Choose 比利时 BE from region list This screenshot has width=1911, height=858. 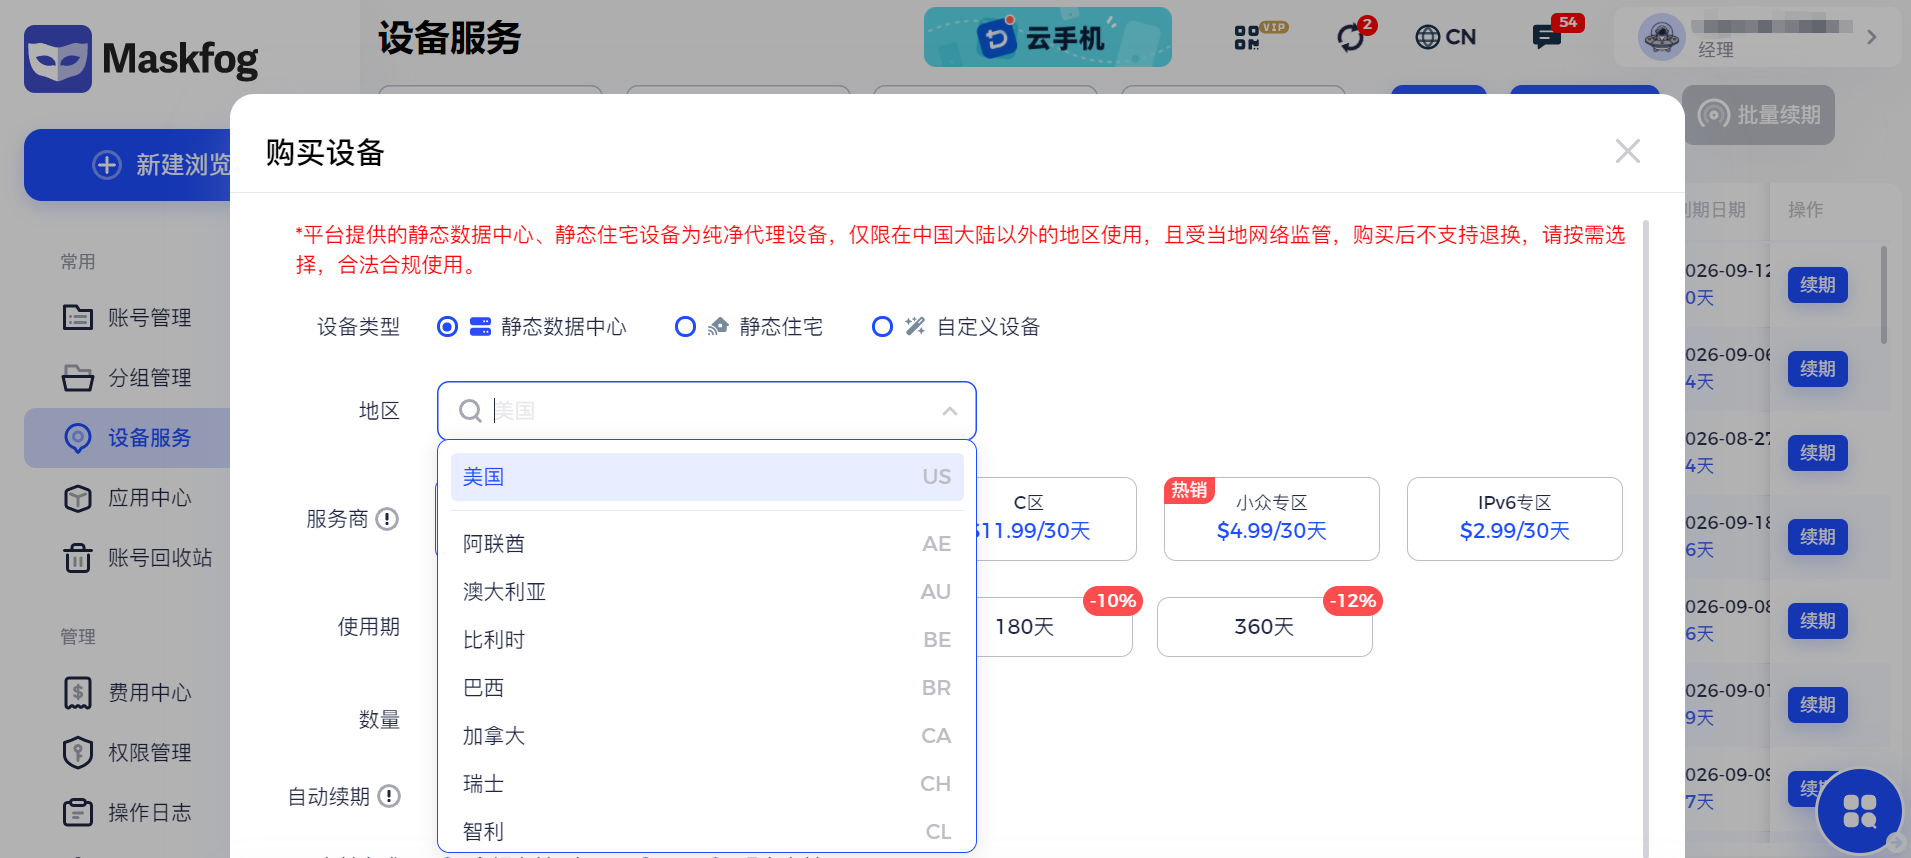(707, 640)
